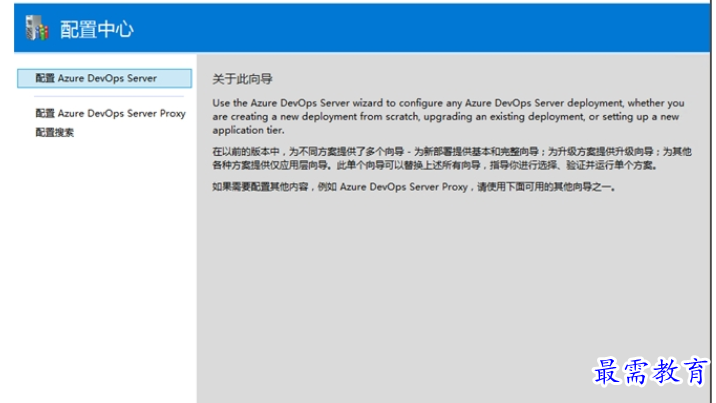Click the paragraph beginning 在以前的版本中

(x=452, y=158)
